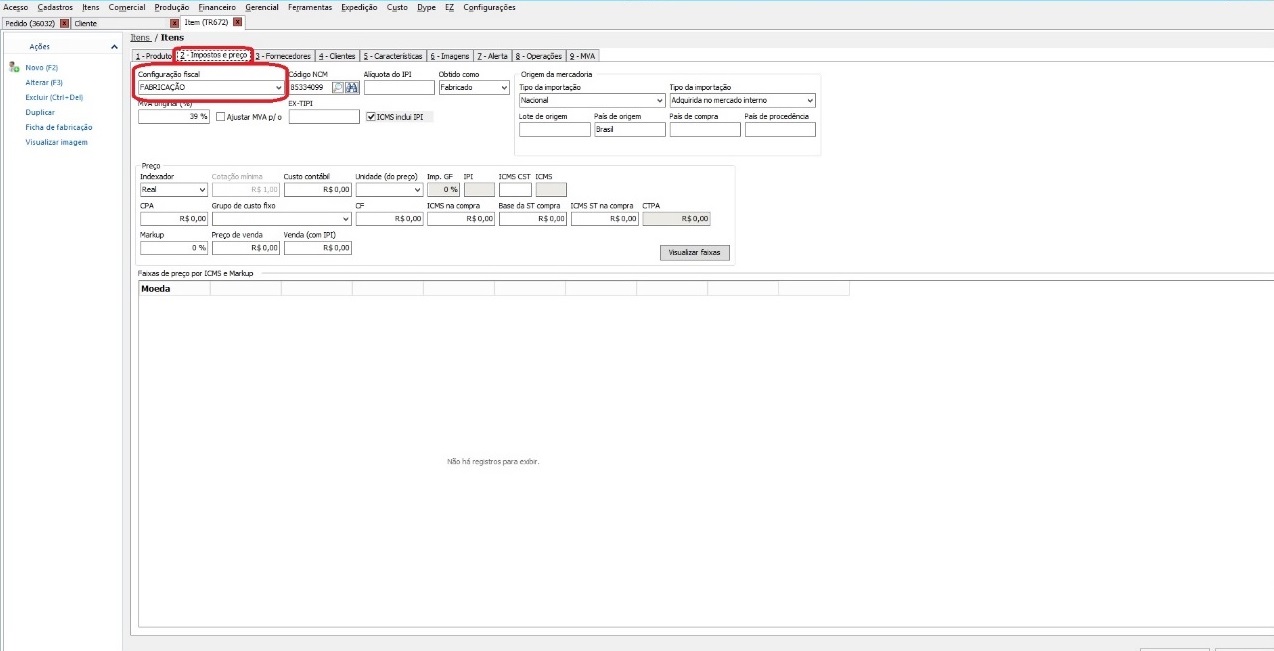Image resolution: width=1274 pixels, height=651 pixels.
Task: Click the Visualizar faixas button
Action: pyautogui.click(x=695, y=253)
